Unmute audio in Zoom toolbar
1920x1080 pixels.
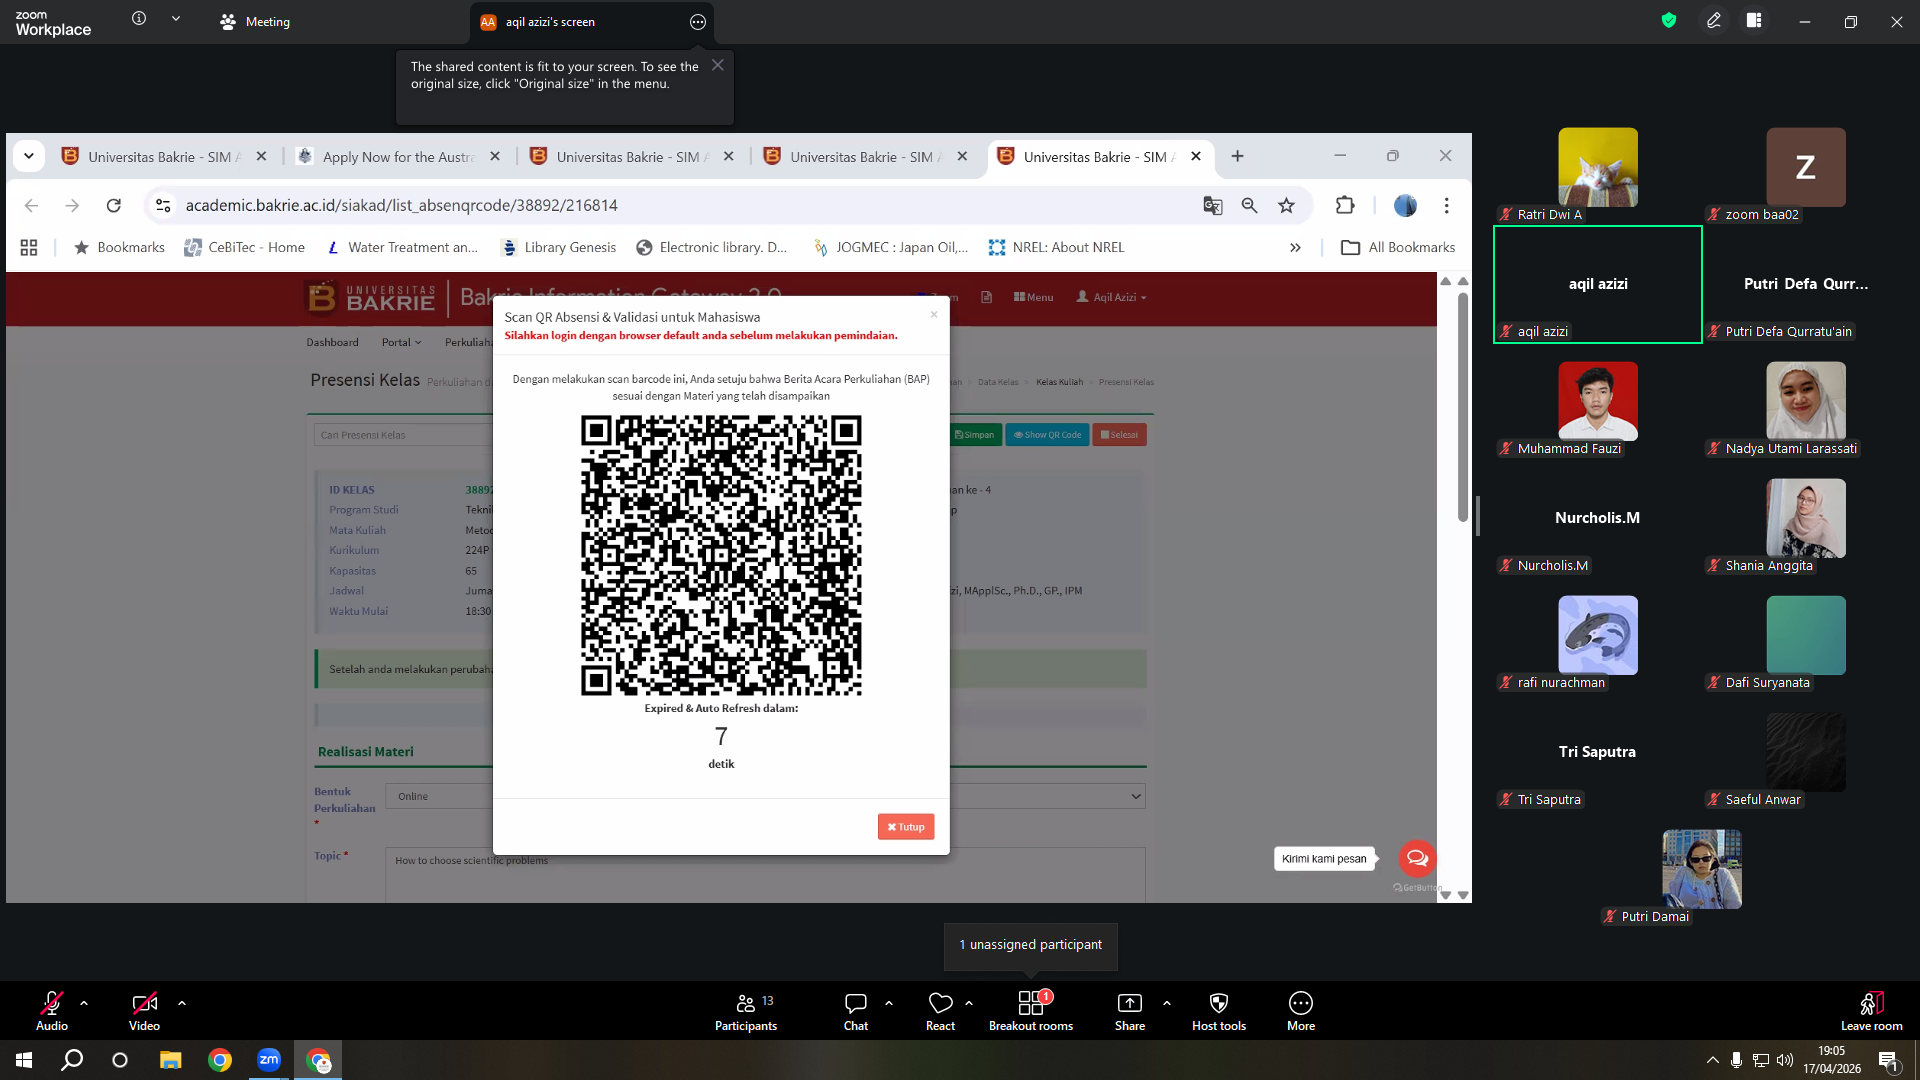pos(52,1010)
